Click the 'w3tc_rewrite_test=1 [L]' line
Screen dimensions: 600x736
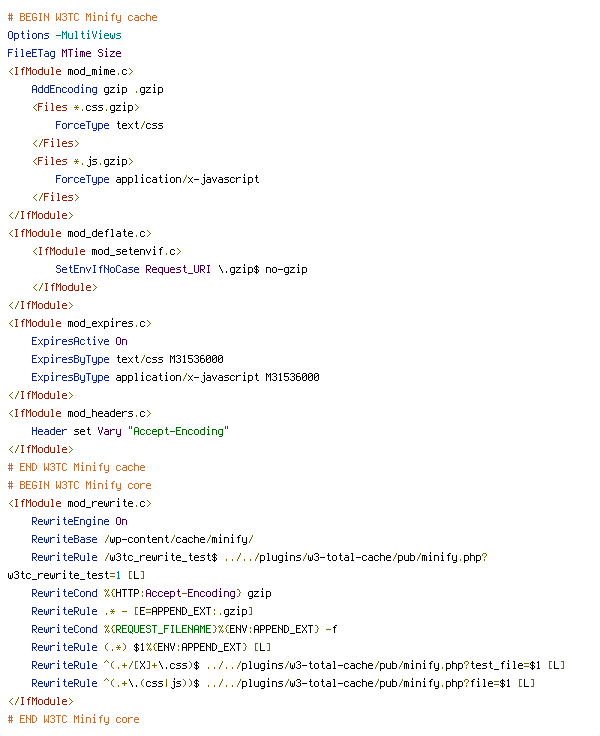click(76, 575)
